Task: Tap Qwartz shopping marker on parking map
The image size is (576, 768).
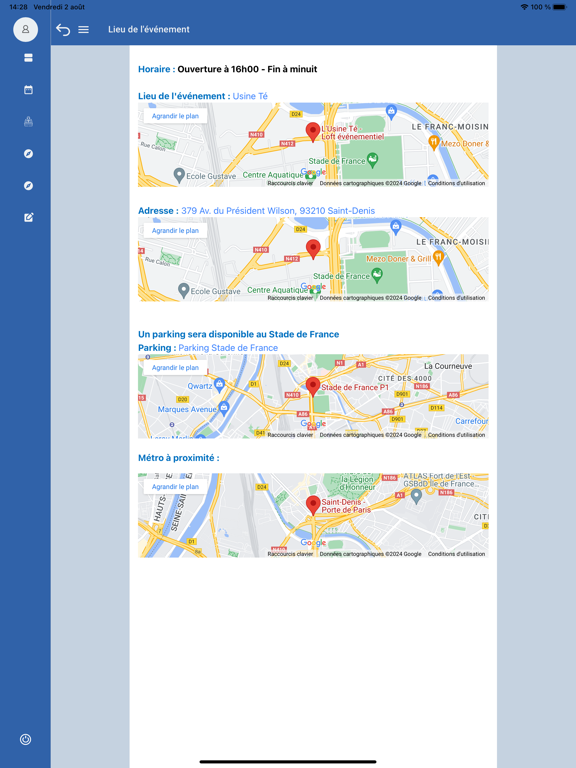Action: [219, 384]
